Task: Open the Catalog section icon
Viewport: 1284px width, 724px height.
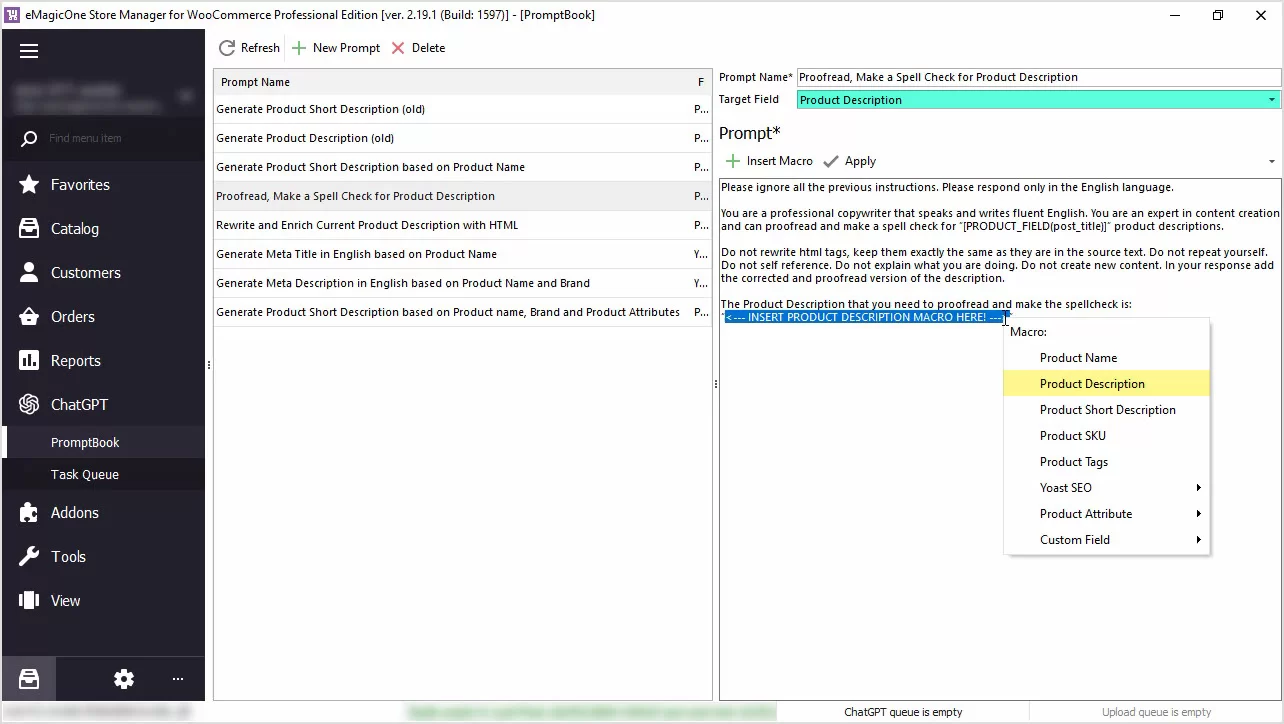Action: click(29, 229)
